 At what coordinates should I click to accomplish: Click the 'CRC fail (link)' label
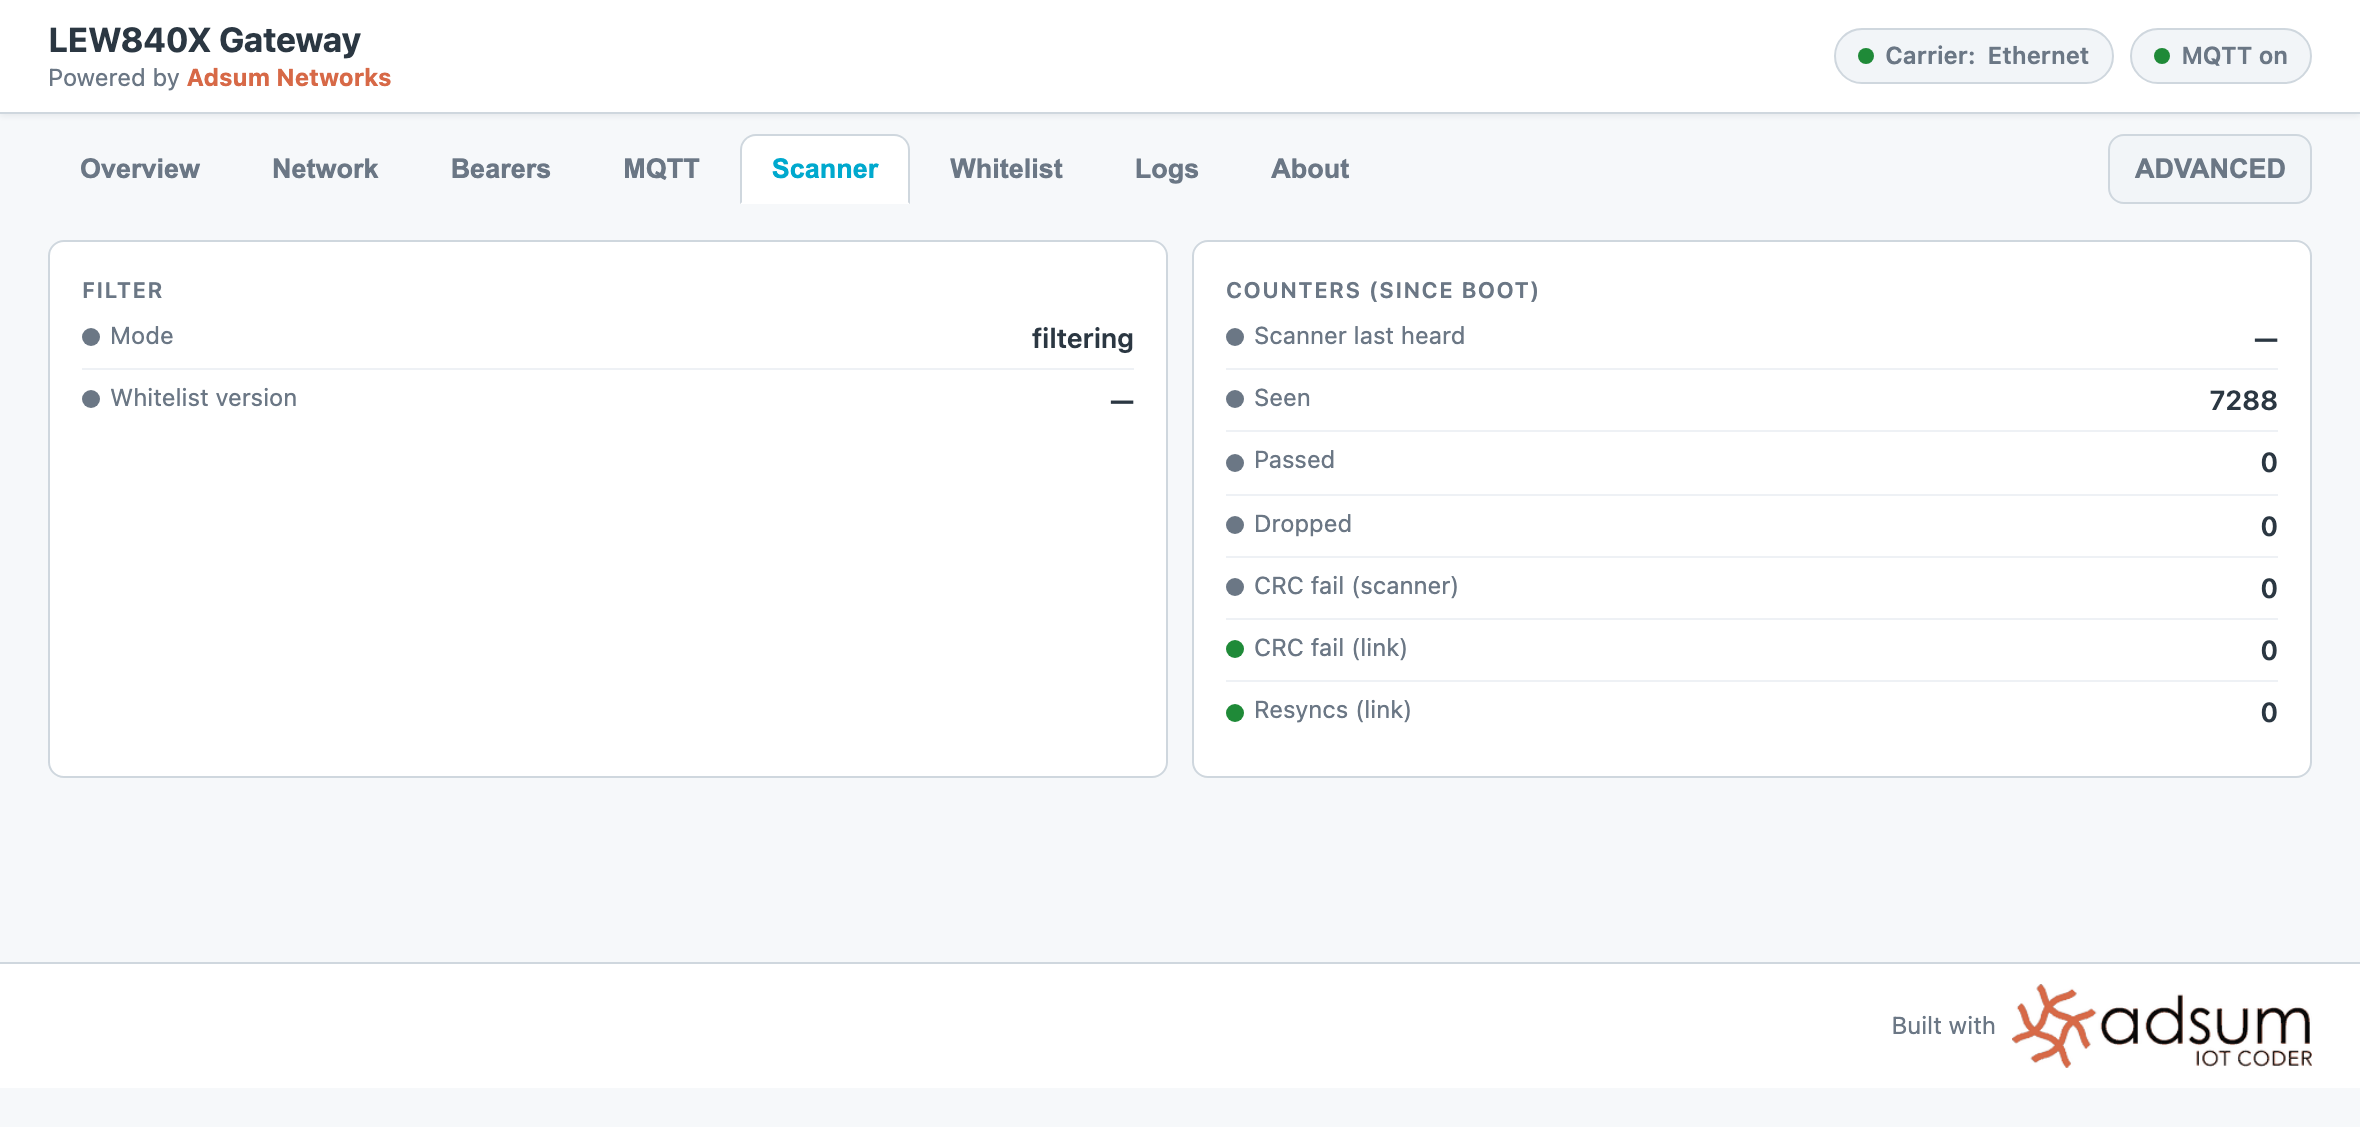1330,648
